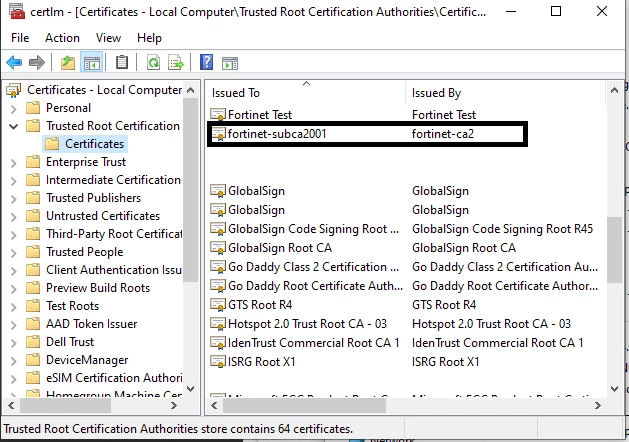629x442 pixels.
Task: Click the AAD Token Issuer folder icon
Action: click(33, 324)
